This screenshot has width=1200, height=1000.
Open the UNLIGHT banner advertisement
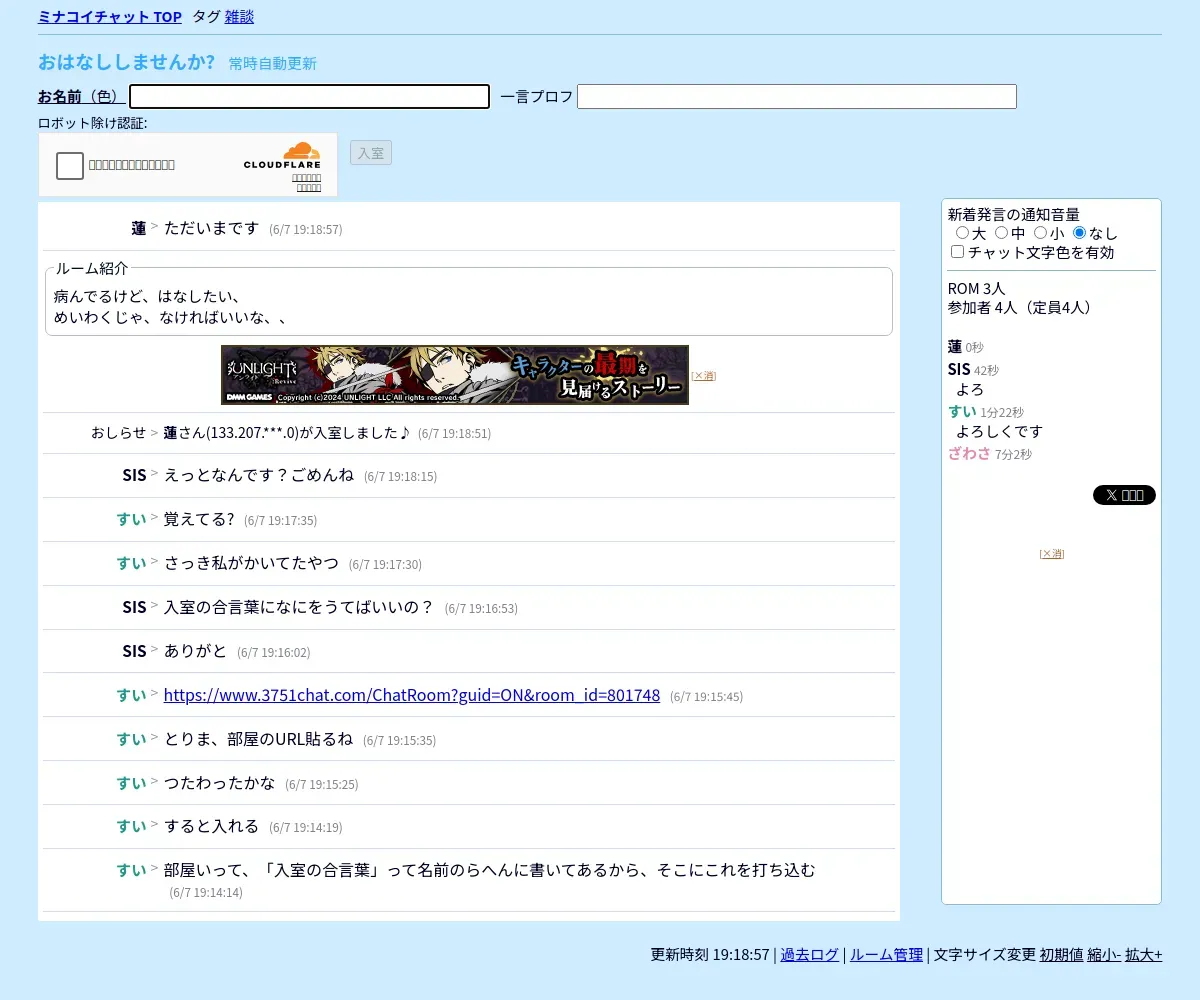tap(455, 375)
